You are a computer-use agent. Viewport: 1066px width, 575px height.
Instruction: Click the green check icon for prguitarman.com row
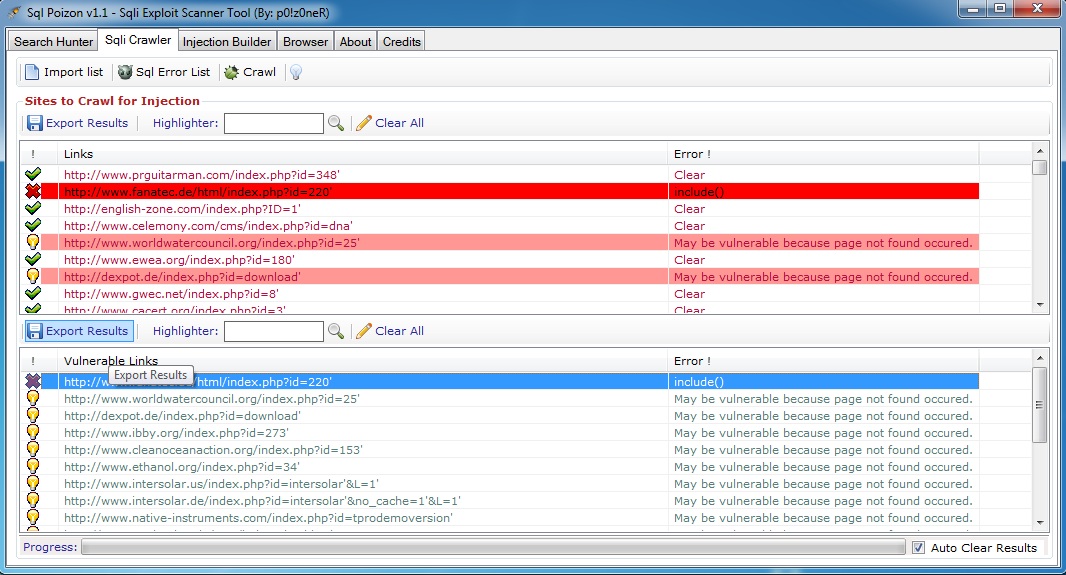(33, 174)
